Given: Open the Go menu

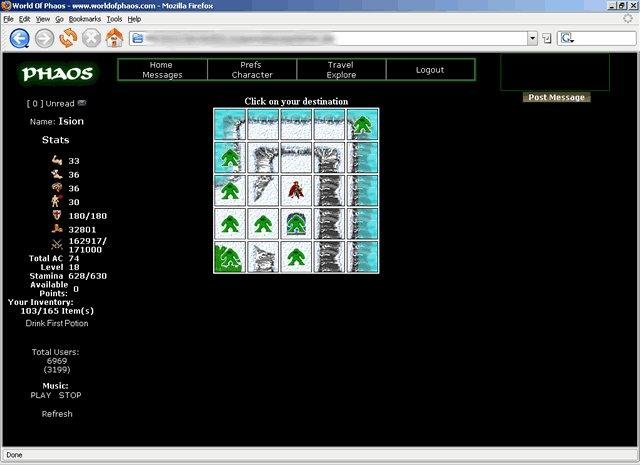Looking at the screenshot, I should [x=59, y=19].
